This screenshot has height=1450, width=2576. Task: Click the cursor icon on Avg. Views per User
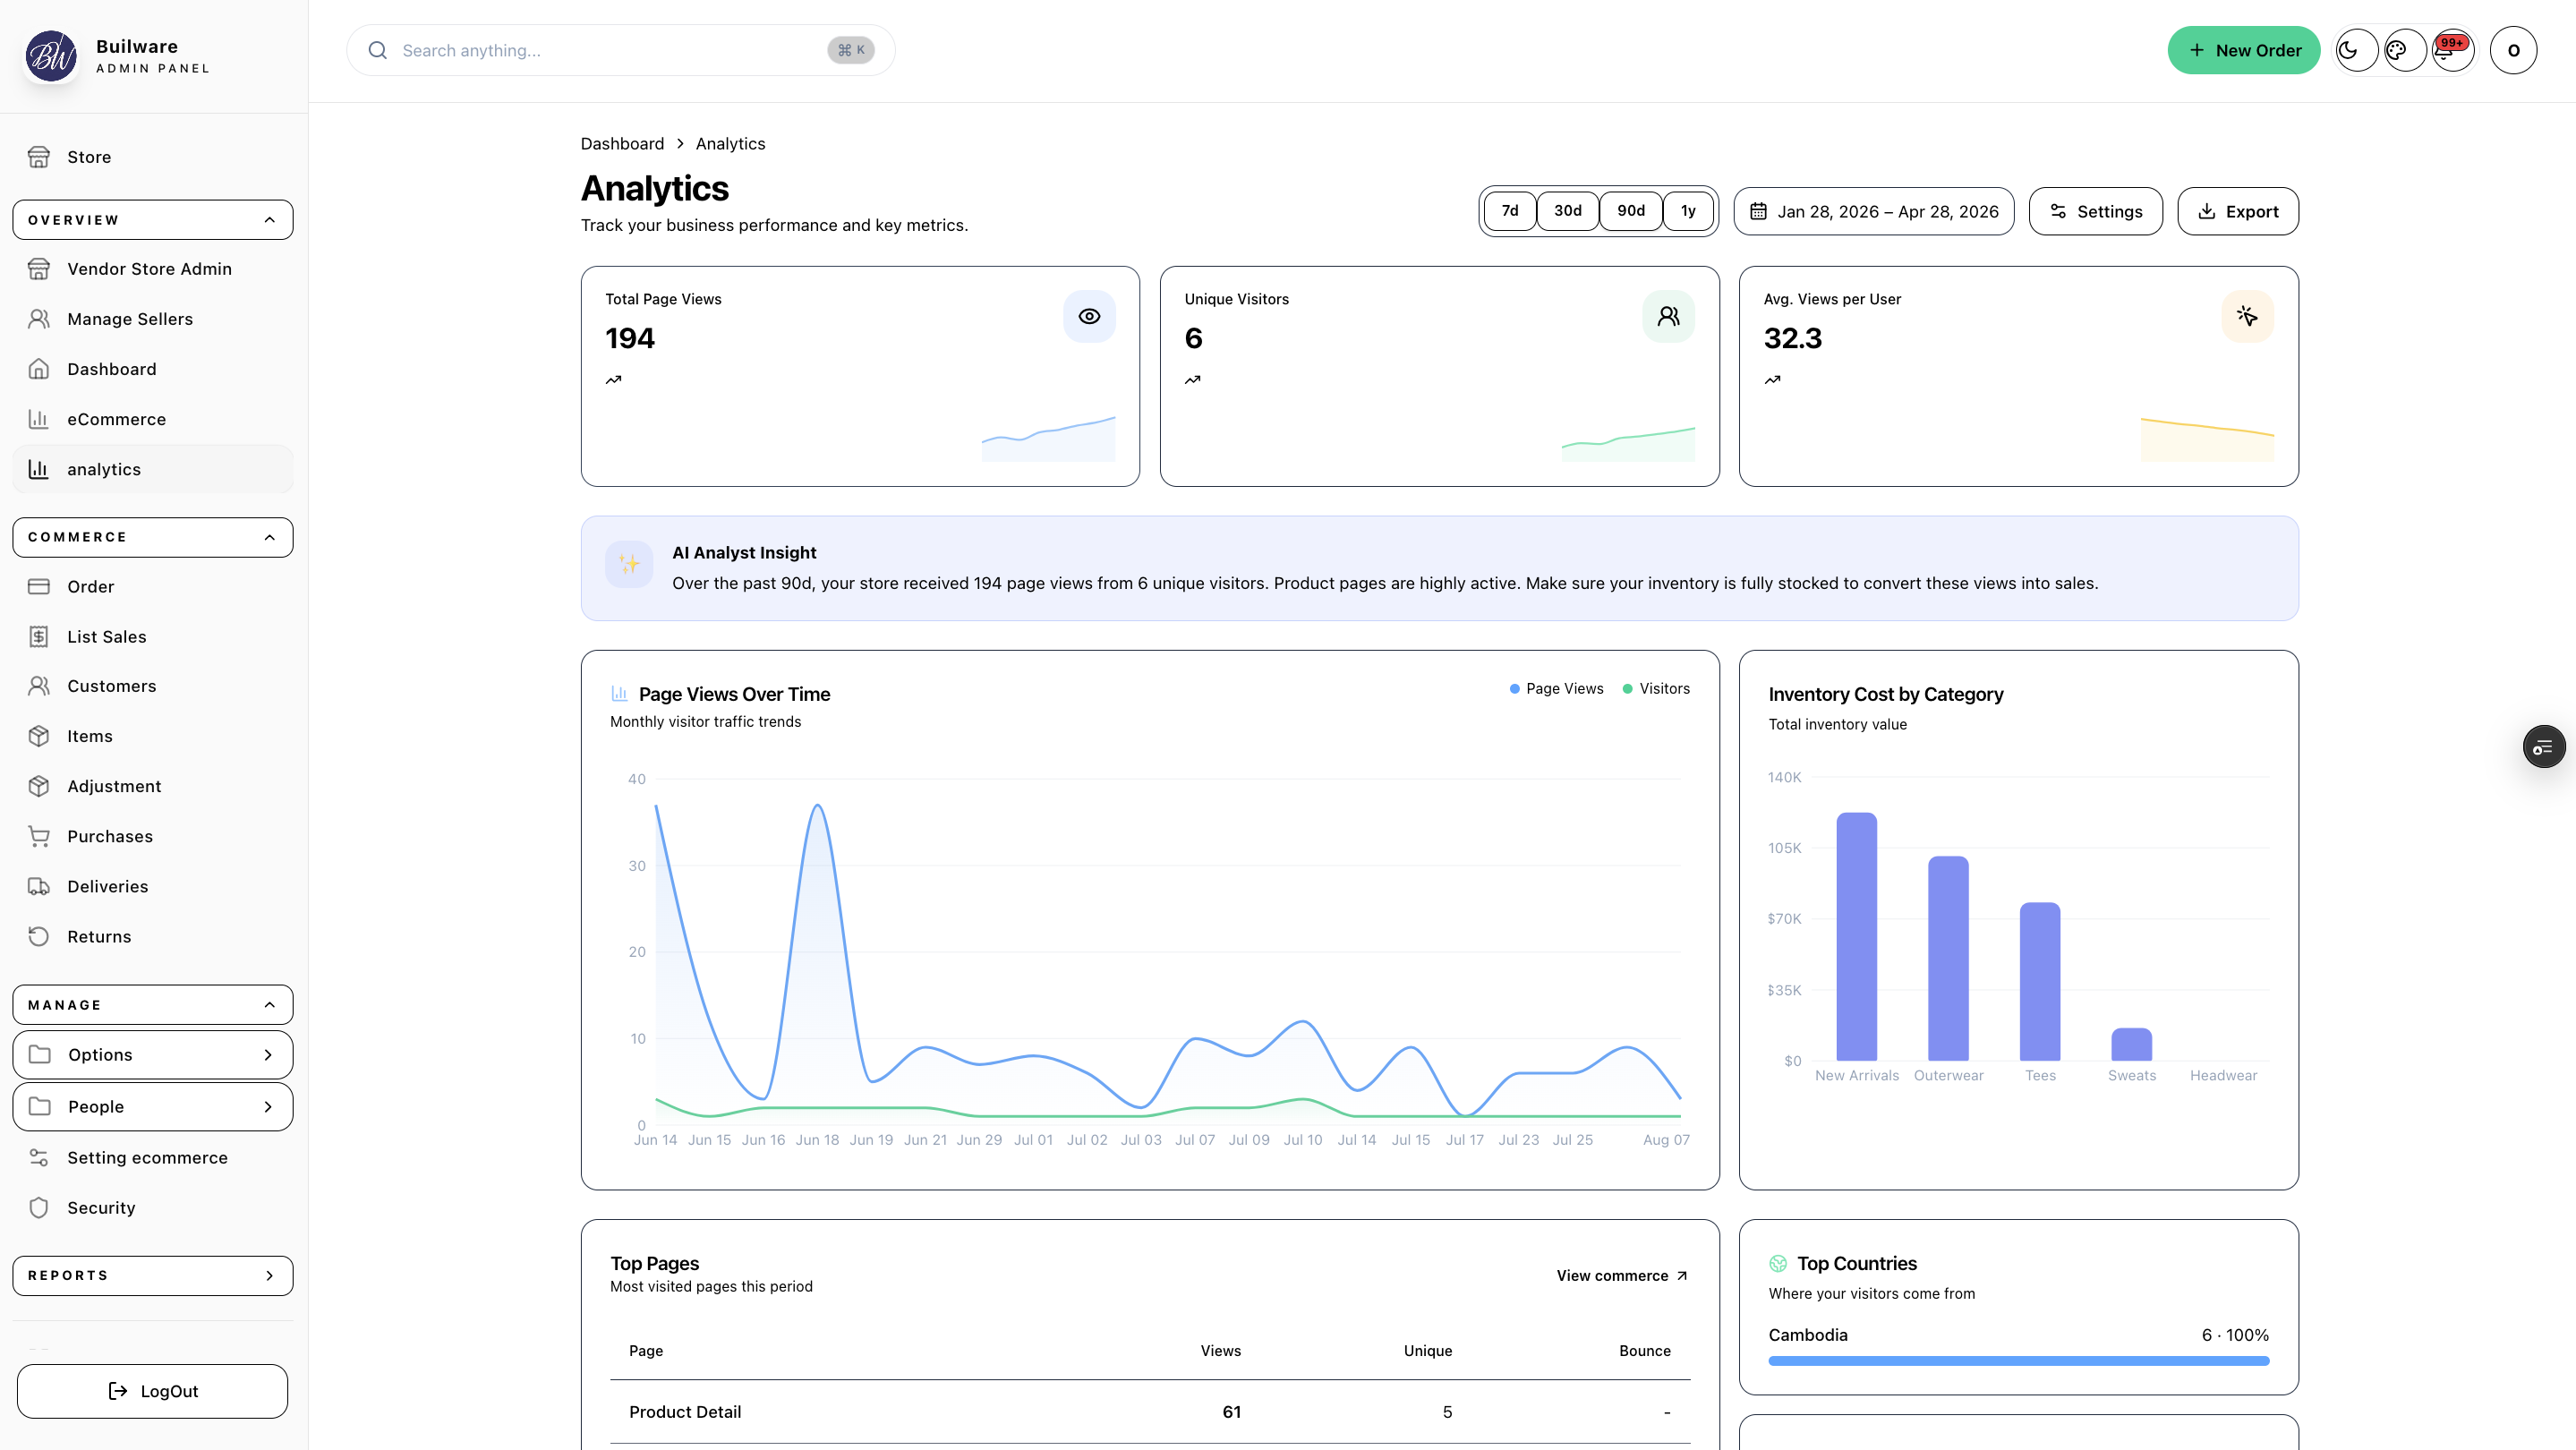[x=2247, y=316]
